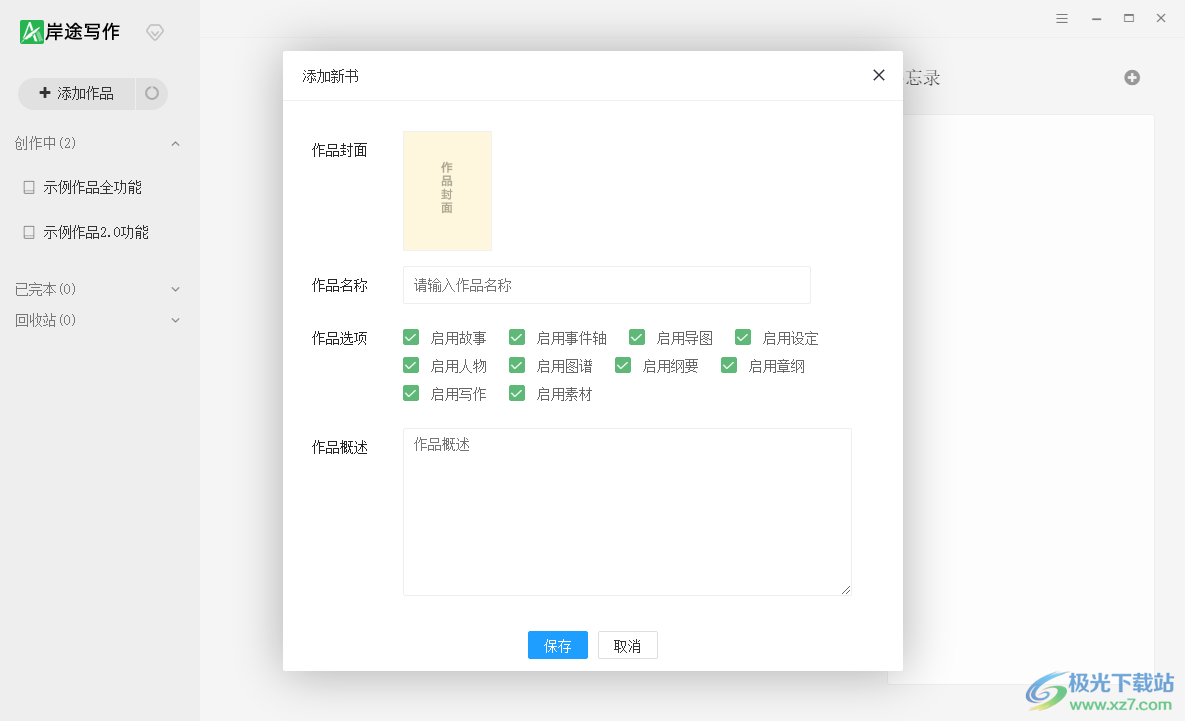Screen dimensions: 1185x721
Task: Click book icon next to 示例作品2.0功能
Action: 29,232
